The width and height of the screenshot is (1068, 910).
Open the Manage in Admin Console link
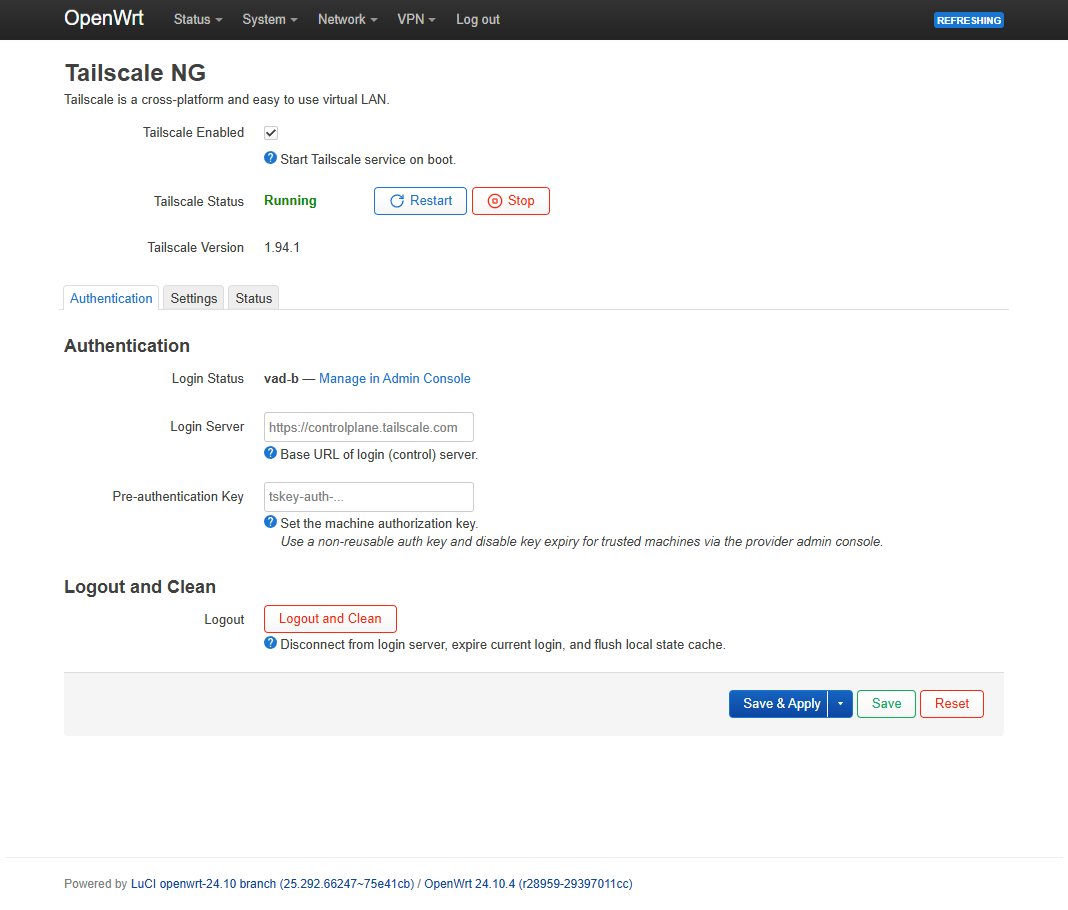click(x=394, y=379)
